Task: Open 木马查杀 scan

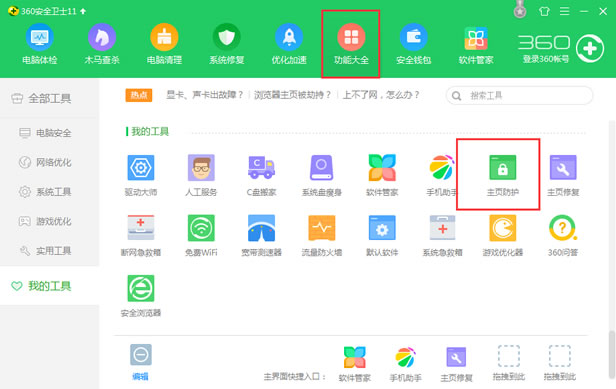Action: tap(102, 44)
